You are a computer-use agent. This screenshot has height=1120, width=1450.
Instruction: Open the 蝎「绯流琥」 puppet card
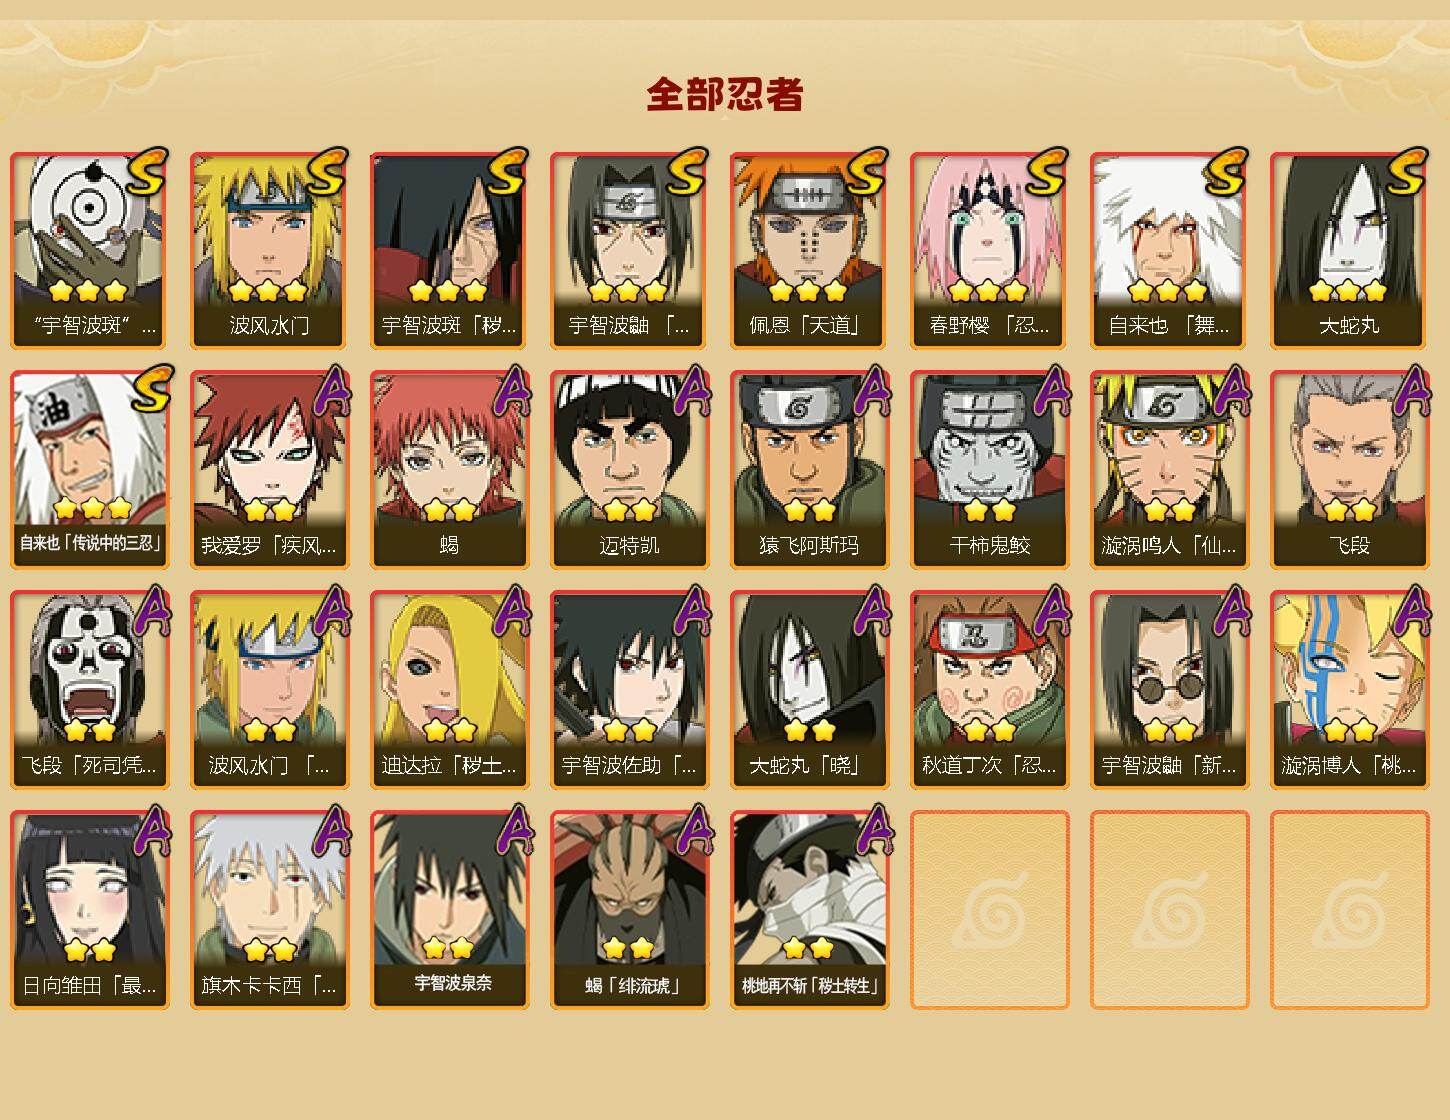pos(630,910)
